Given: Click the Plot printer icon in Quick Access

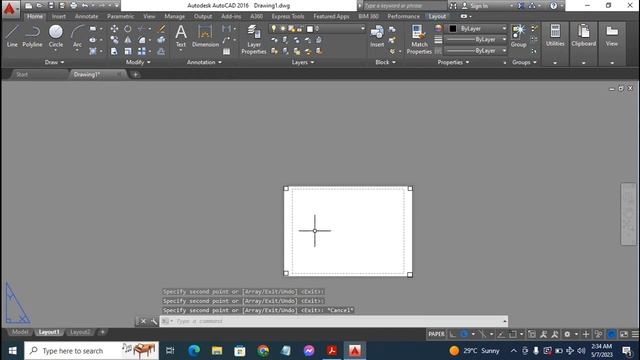Looking at the screenshot, I should (x=73, y=6).
